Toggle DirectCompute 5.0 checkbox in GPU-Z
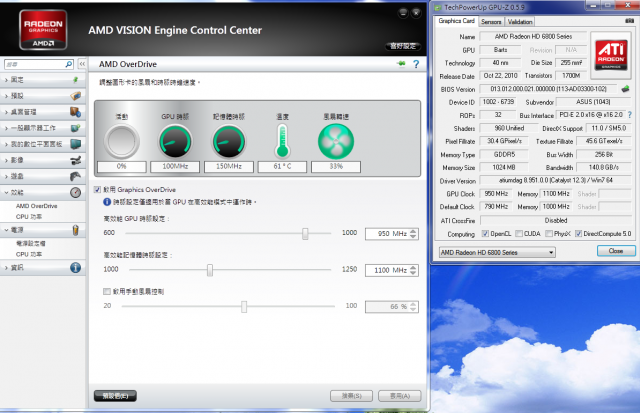 click(x=578, y=233)
